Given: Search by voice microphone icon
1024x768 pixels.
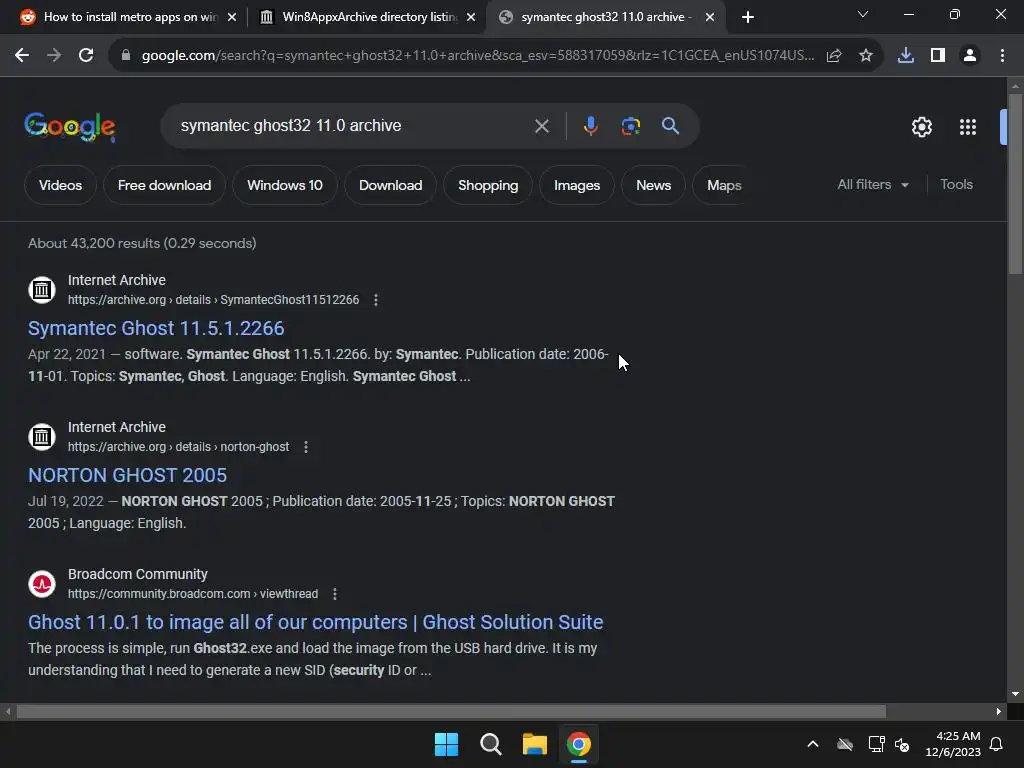Looking at the screenshot, I should (590, 125).
